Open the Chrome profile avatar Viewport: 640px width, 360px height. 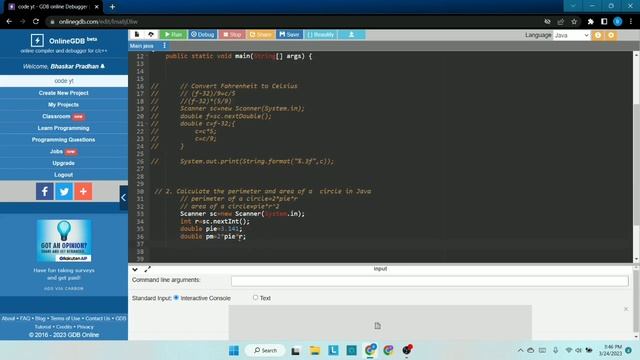pyautogui.click(x=618, y=22)
